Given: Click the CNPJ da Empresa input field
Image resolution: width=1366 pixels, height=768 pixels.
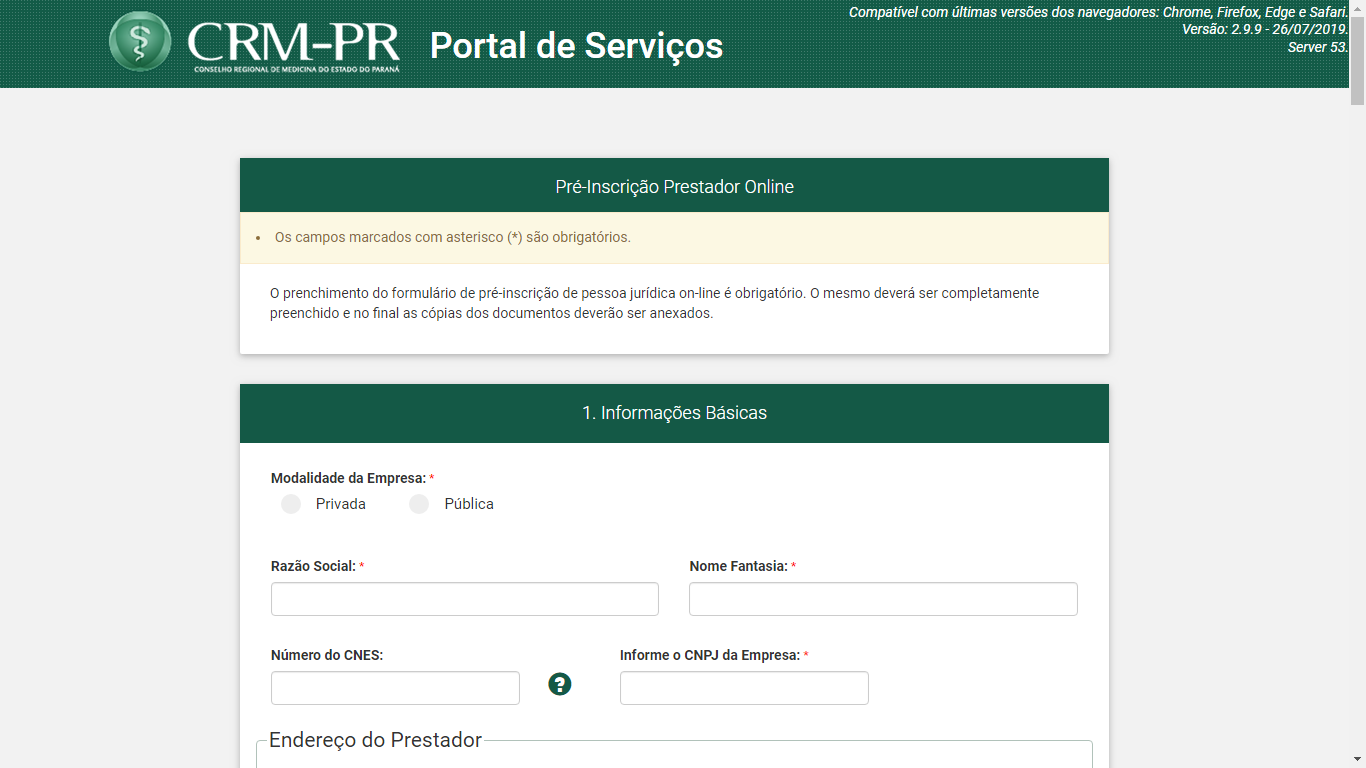Looking at the screenshot, I should 744,688.
